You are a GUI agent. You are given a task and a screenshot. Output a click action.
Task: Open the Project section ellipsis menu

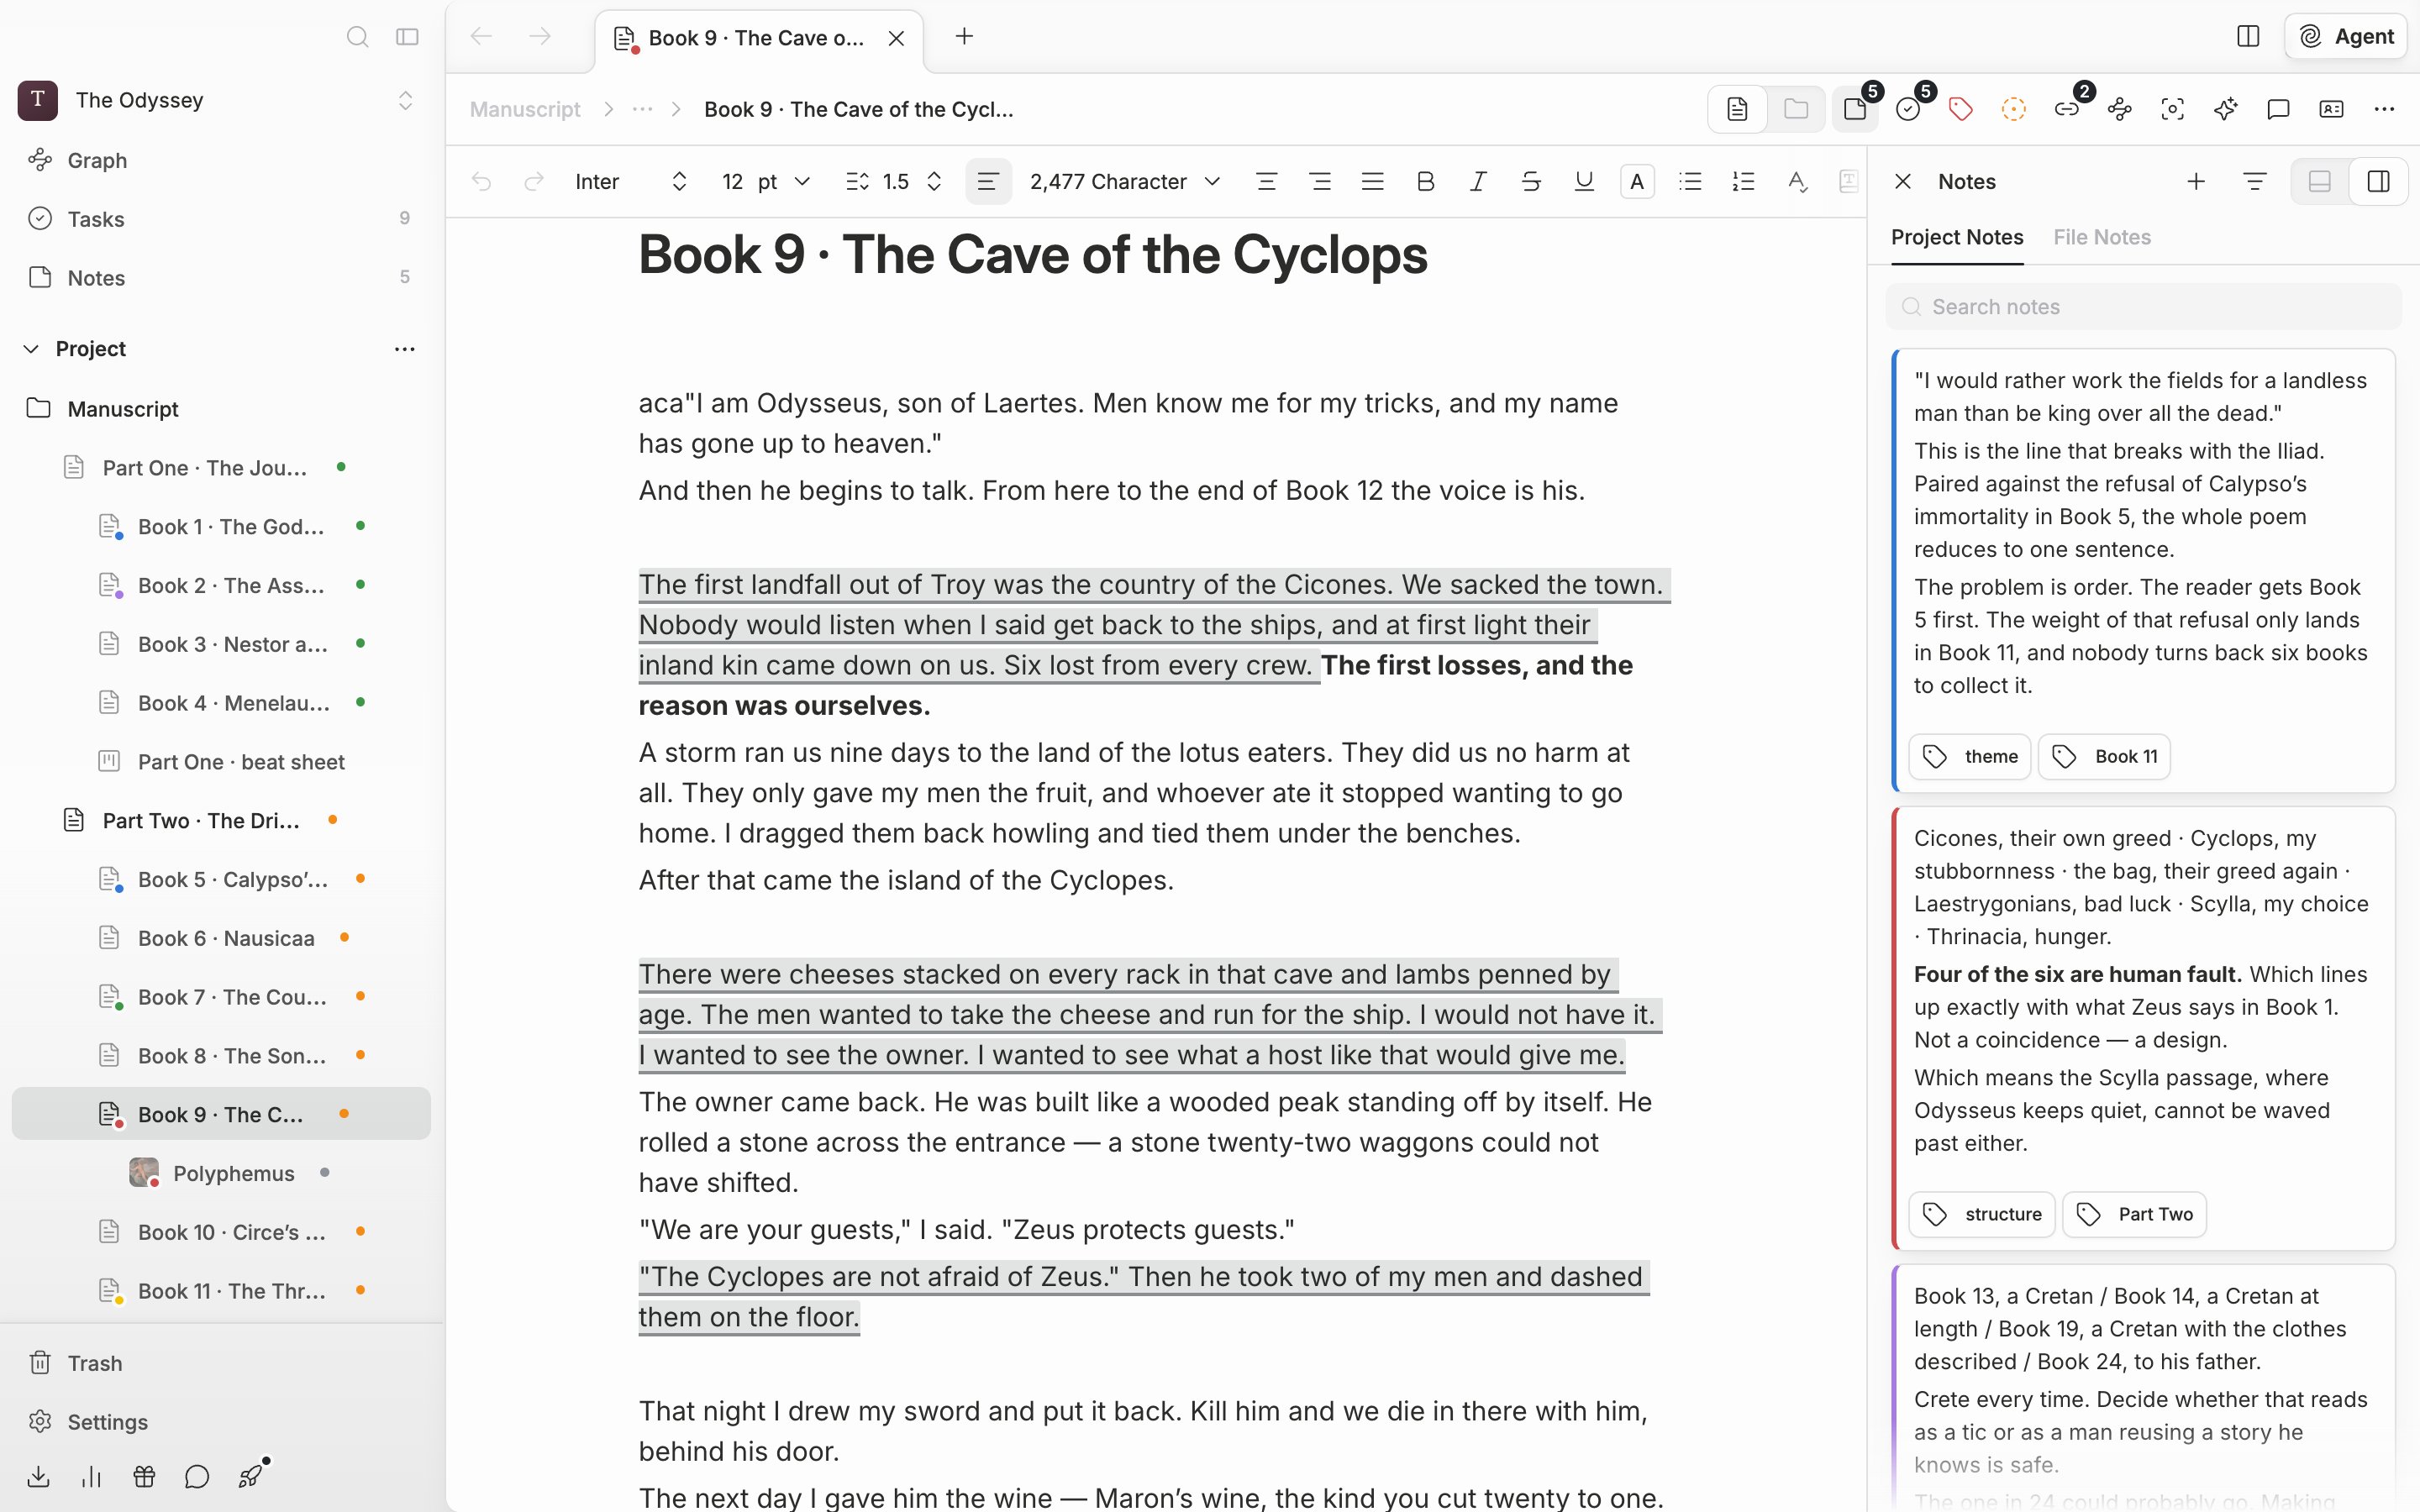pyautogui.click(x=404, y=349)
